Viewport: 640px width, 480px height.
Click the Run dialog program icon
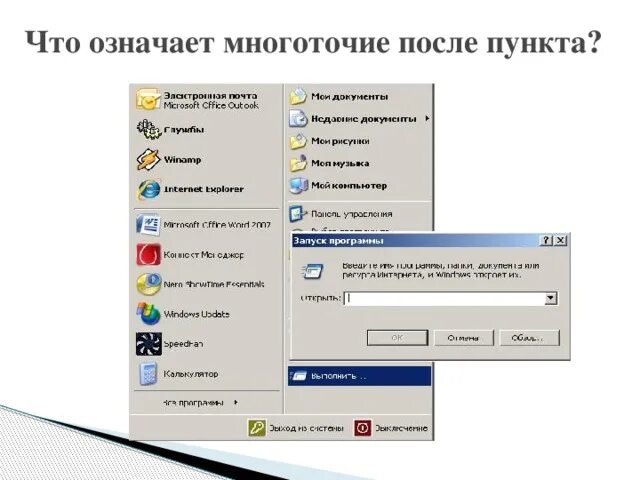(313, 271)
